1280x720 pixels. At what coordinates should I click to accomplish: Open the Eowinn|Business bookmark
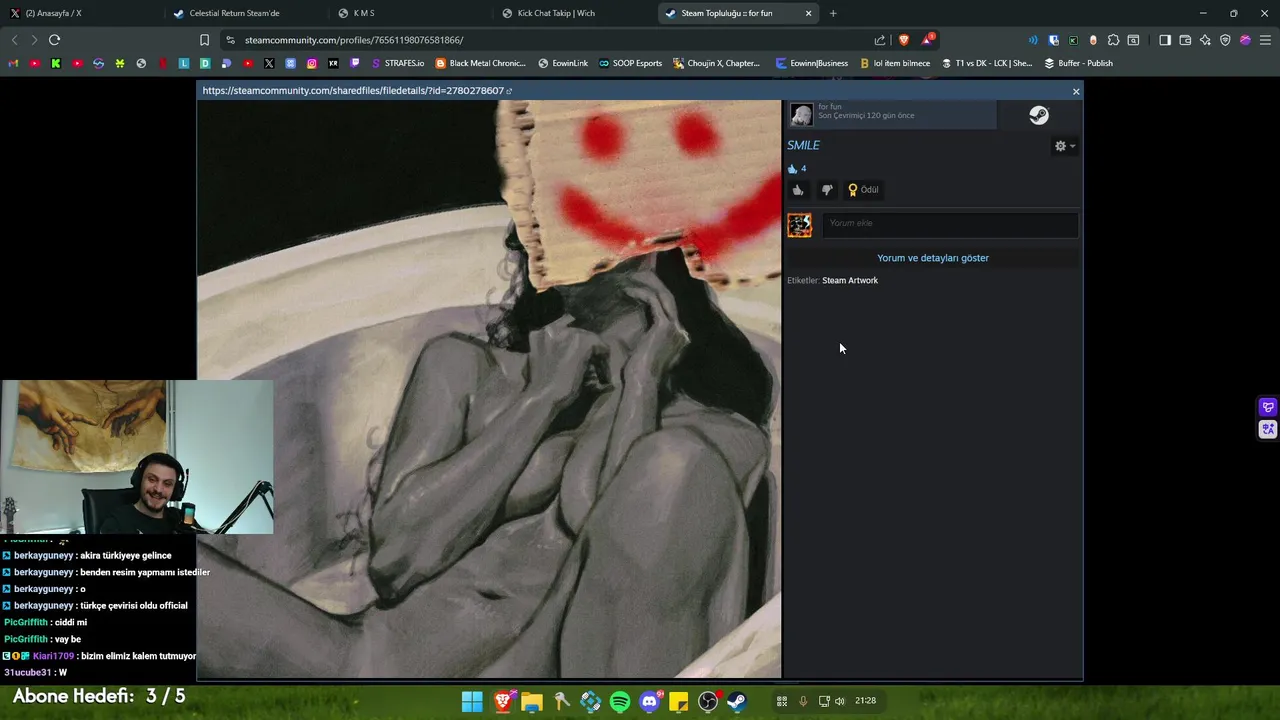812,63
